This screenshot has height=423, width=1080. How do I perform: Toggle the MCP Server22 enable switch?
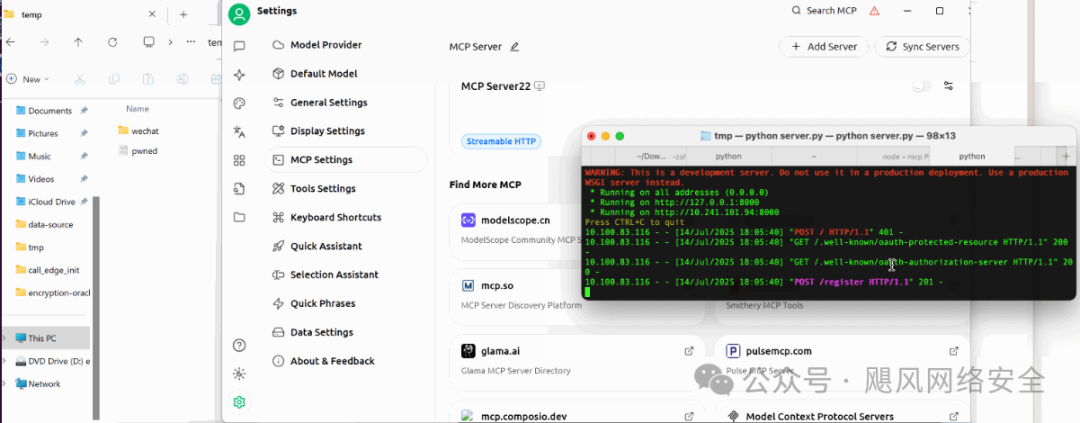921,87
